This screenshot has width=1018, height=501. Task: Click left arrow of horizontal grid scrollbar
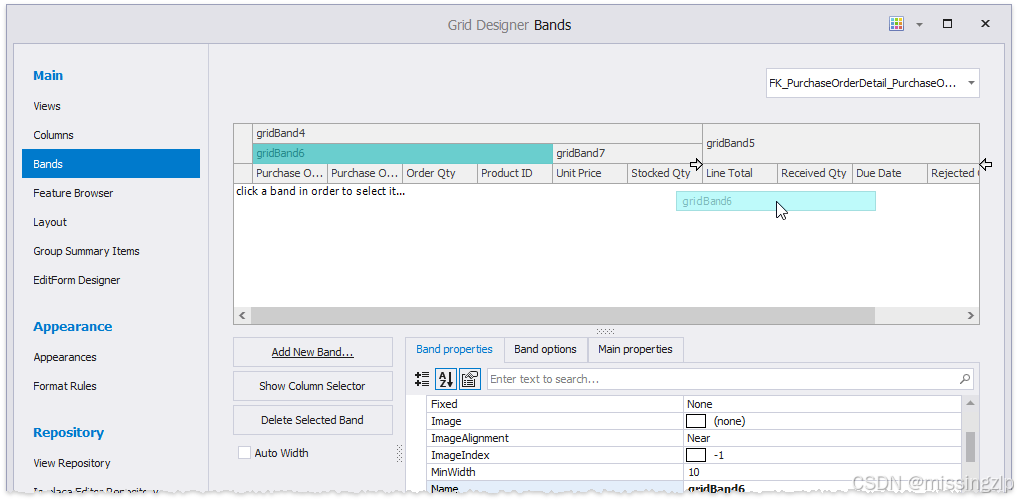[x=242, y=315]
